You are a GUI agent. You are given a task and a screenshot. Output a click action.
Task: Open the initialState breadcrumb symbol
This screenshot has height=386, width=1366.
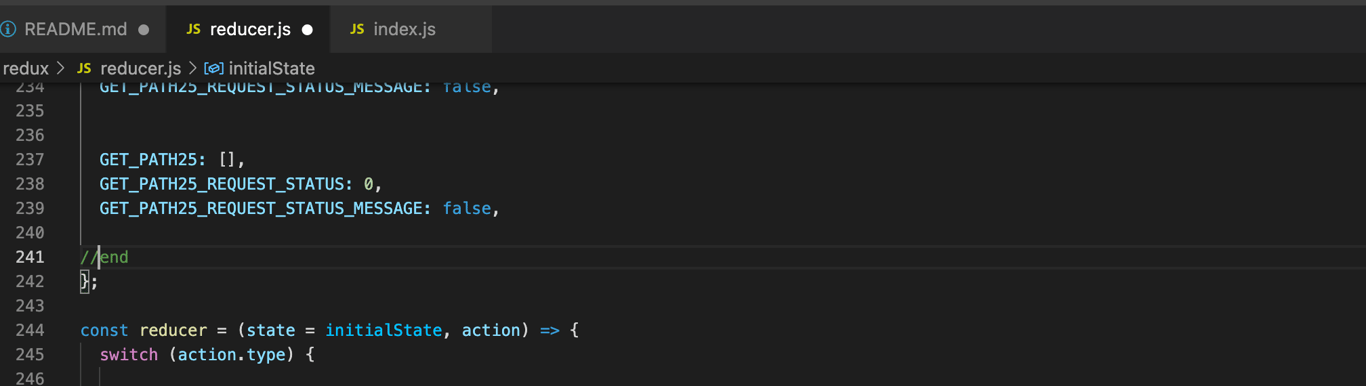click(x=271, y=68)
